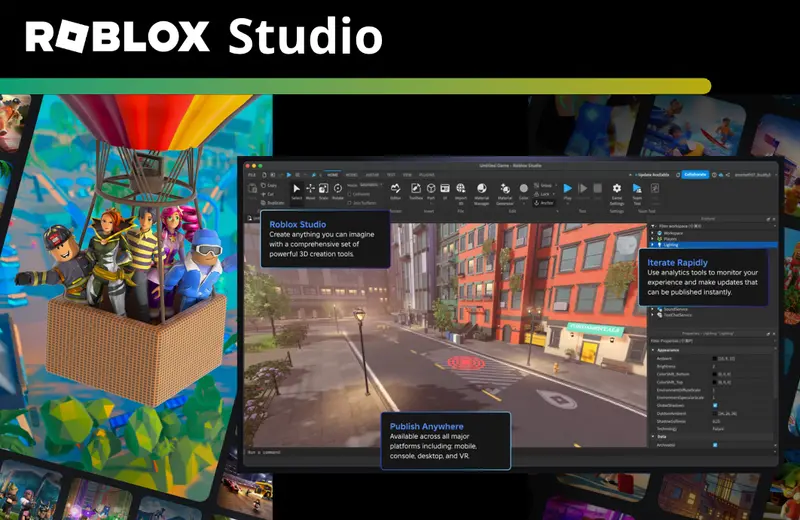The width and height of the screenshot is (800, 520).
Task: Toggle the Collisions checkbox
Action: 350,194
